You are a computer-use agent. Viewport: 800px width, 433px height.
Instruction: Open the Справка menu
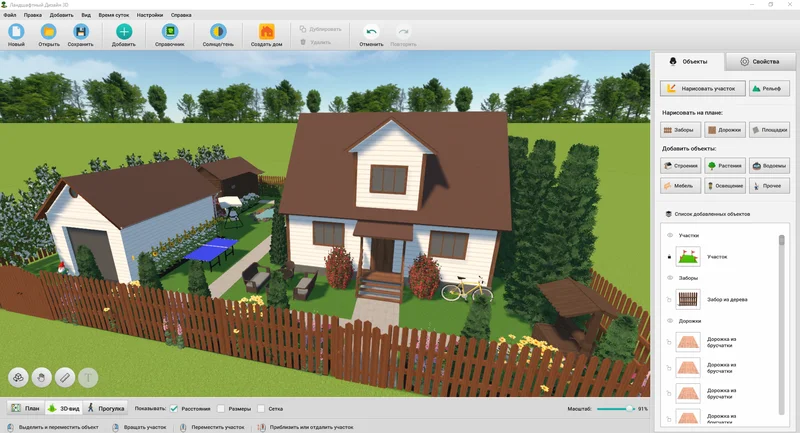(x=181, y=15)
